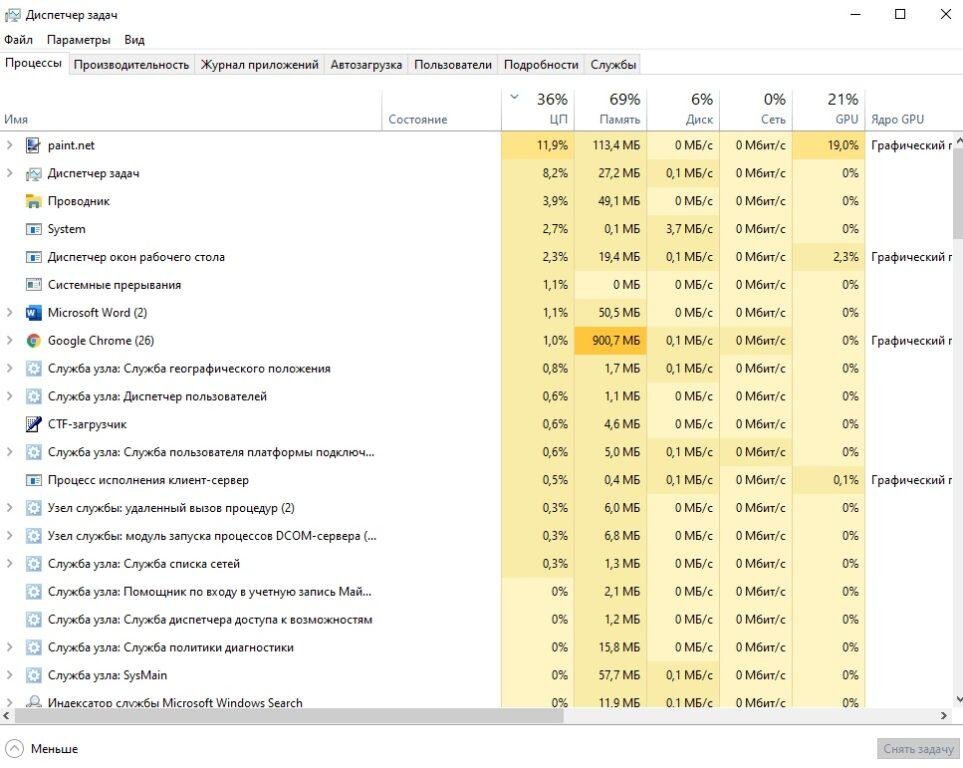Sort by the GPU column header
The image size is (963, 768).
(x=828, y=109)
